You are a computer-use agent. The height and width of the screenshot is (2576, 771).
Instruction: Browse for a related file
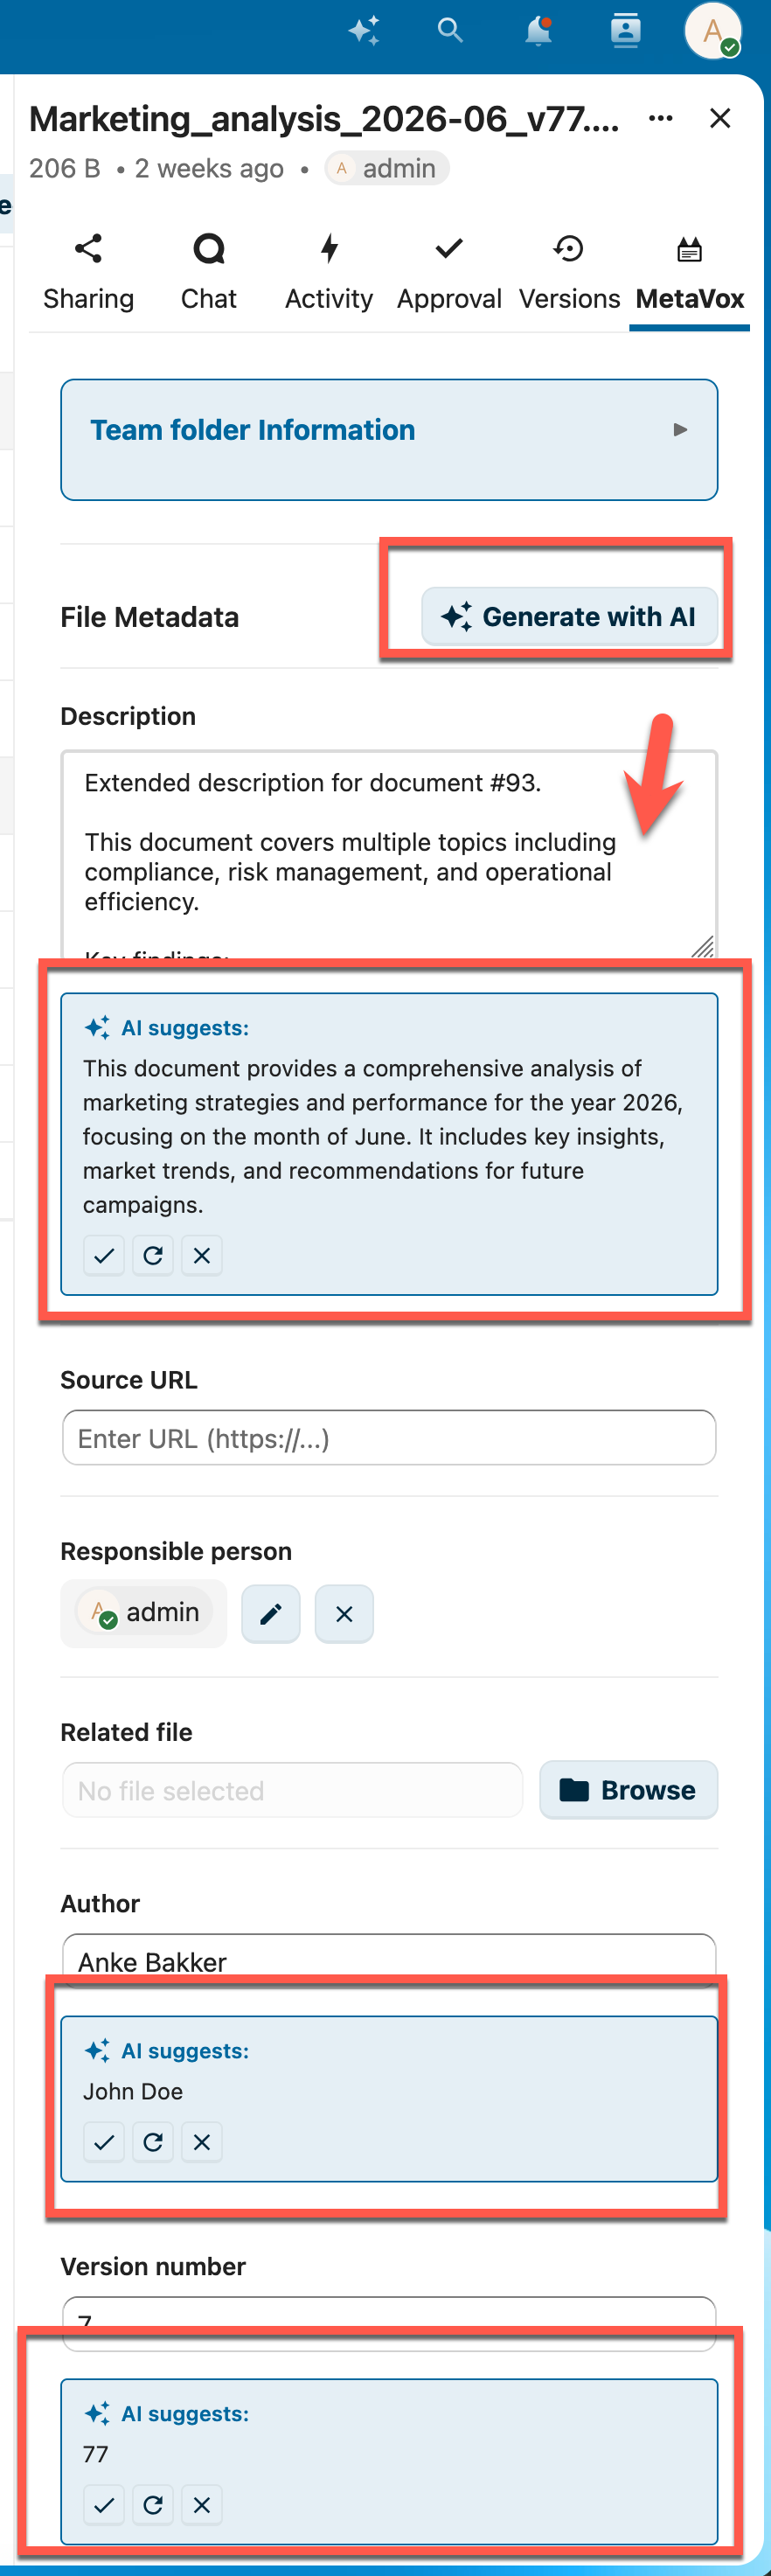point(628,1789)
